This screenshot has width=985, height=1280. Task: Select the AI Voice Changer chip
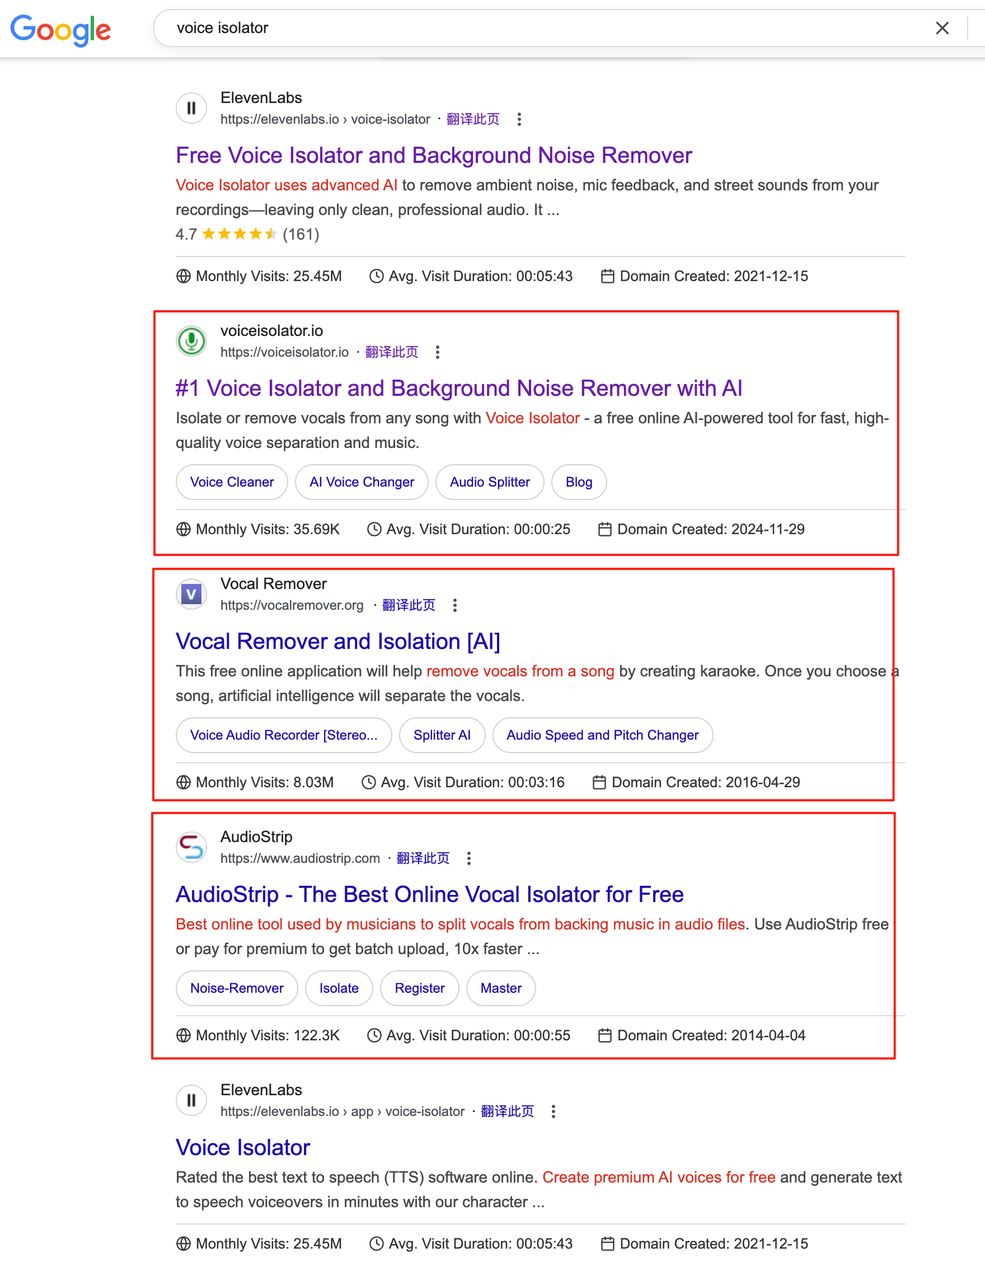click(x=362, y=482)
